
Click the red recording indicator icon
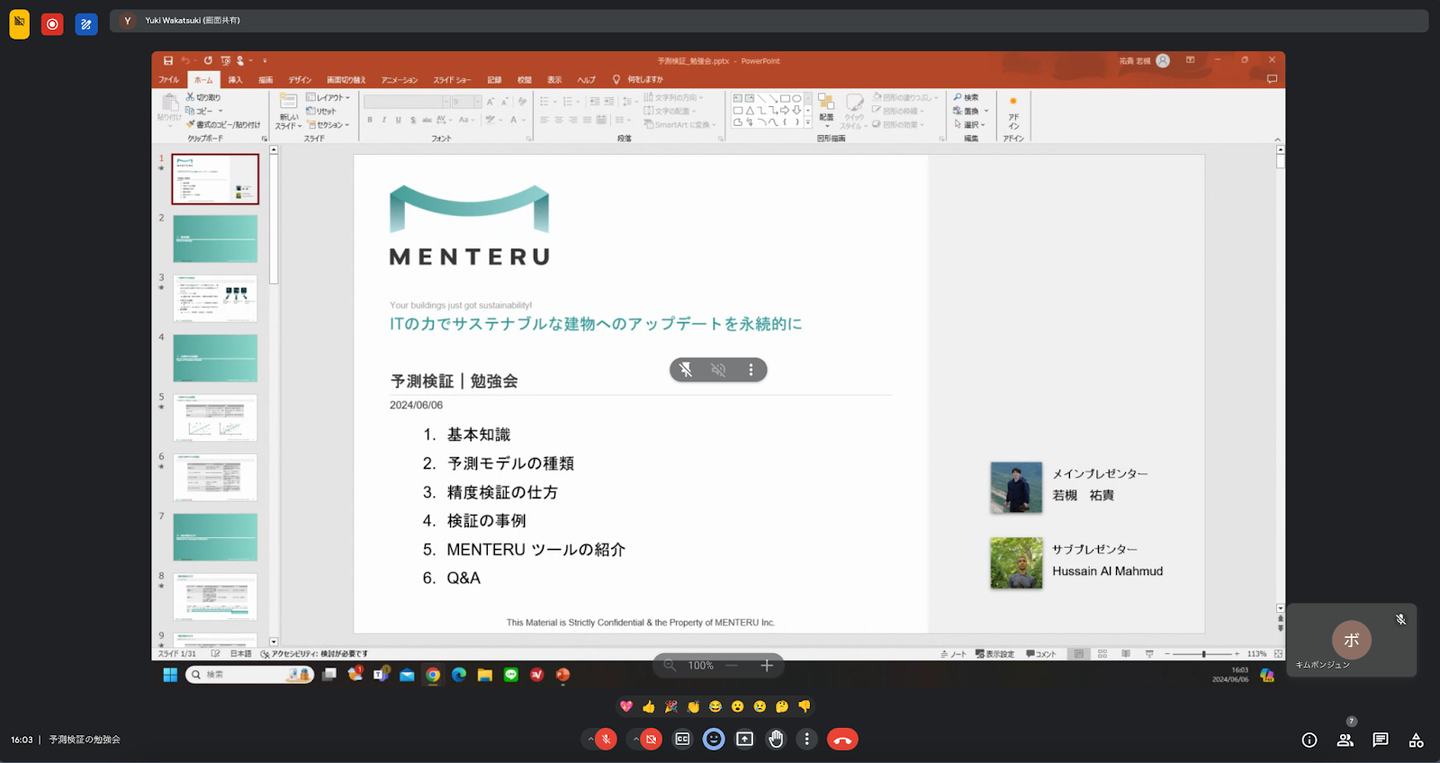(52, 23)
